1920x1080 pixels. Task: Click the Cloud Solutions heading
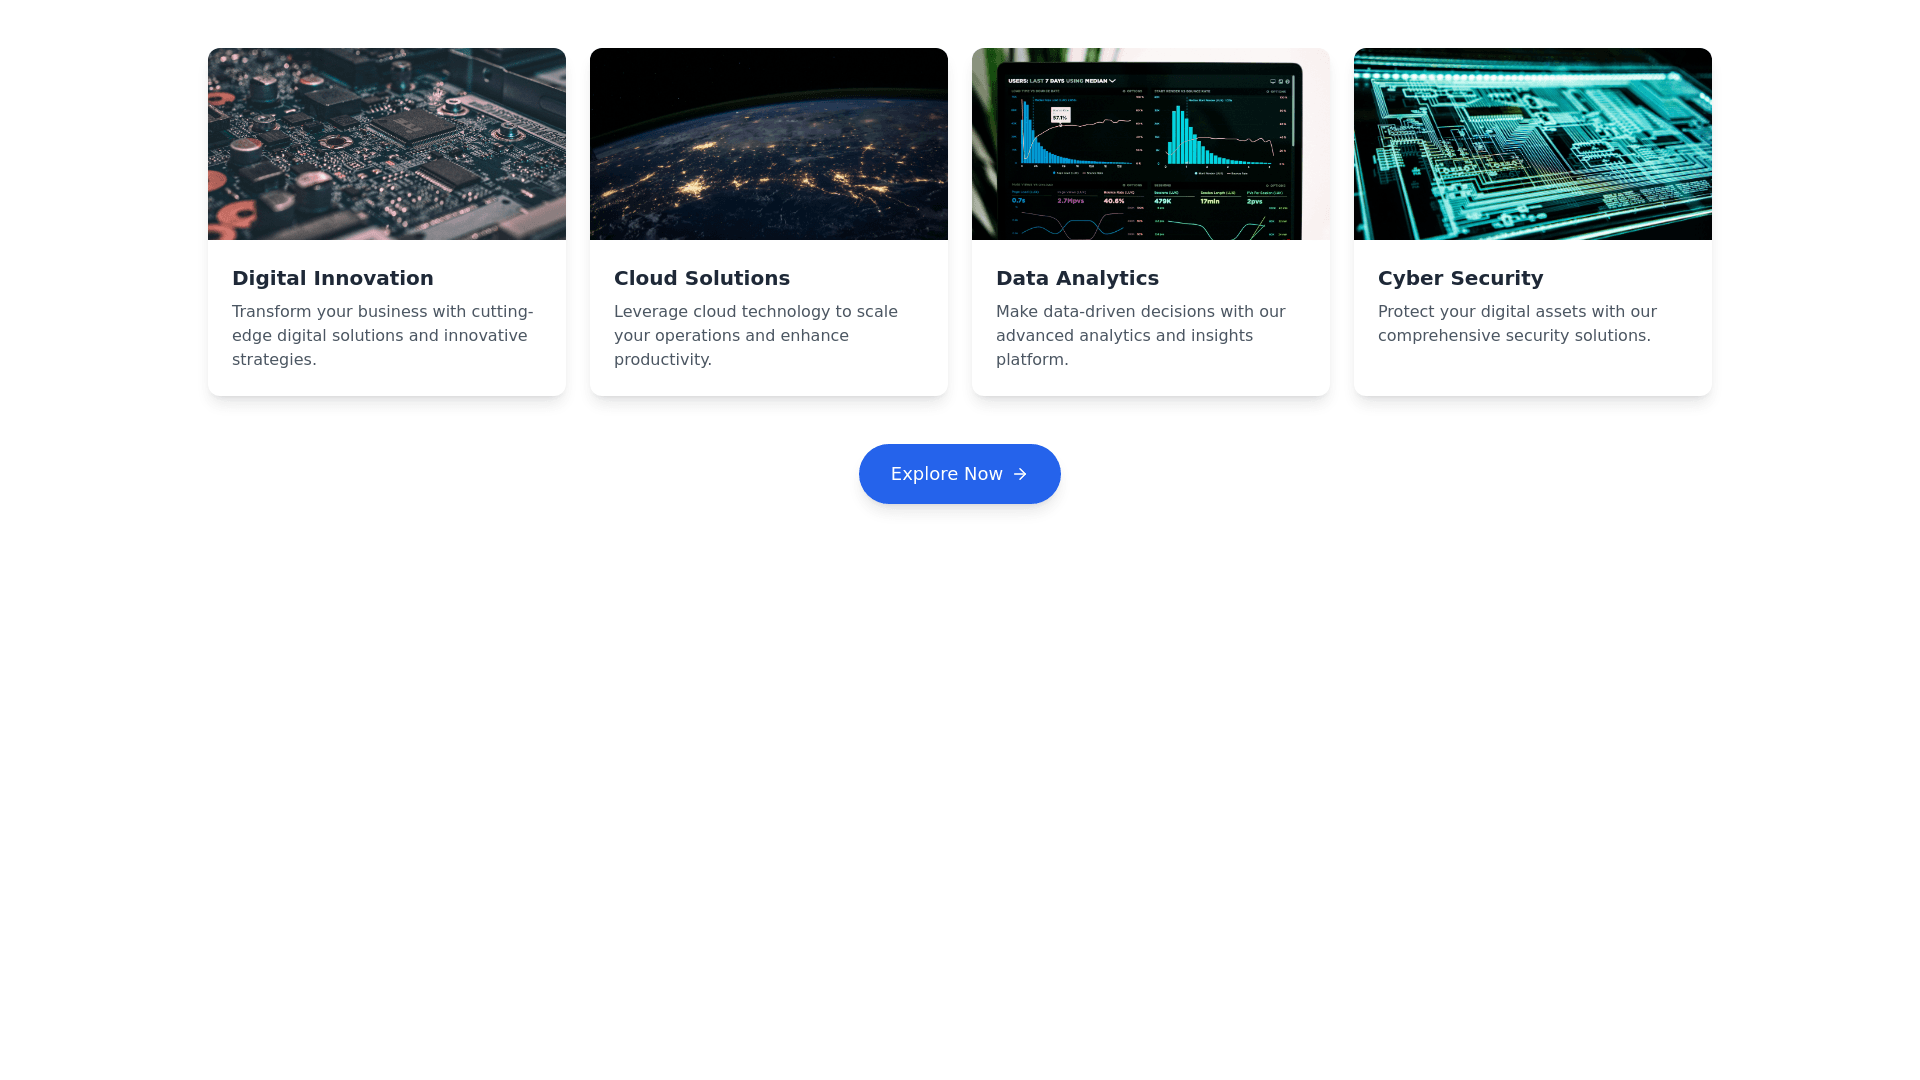tap(702, 278)
